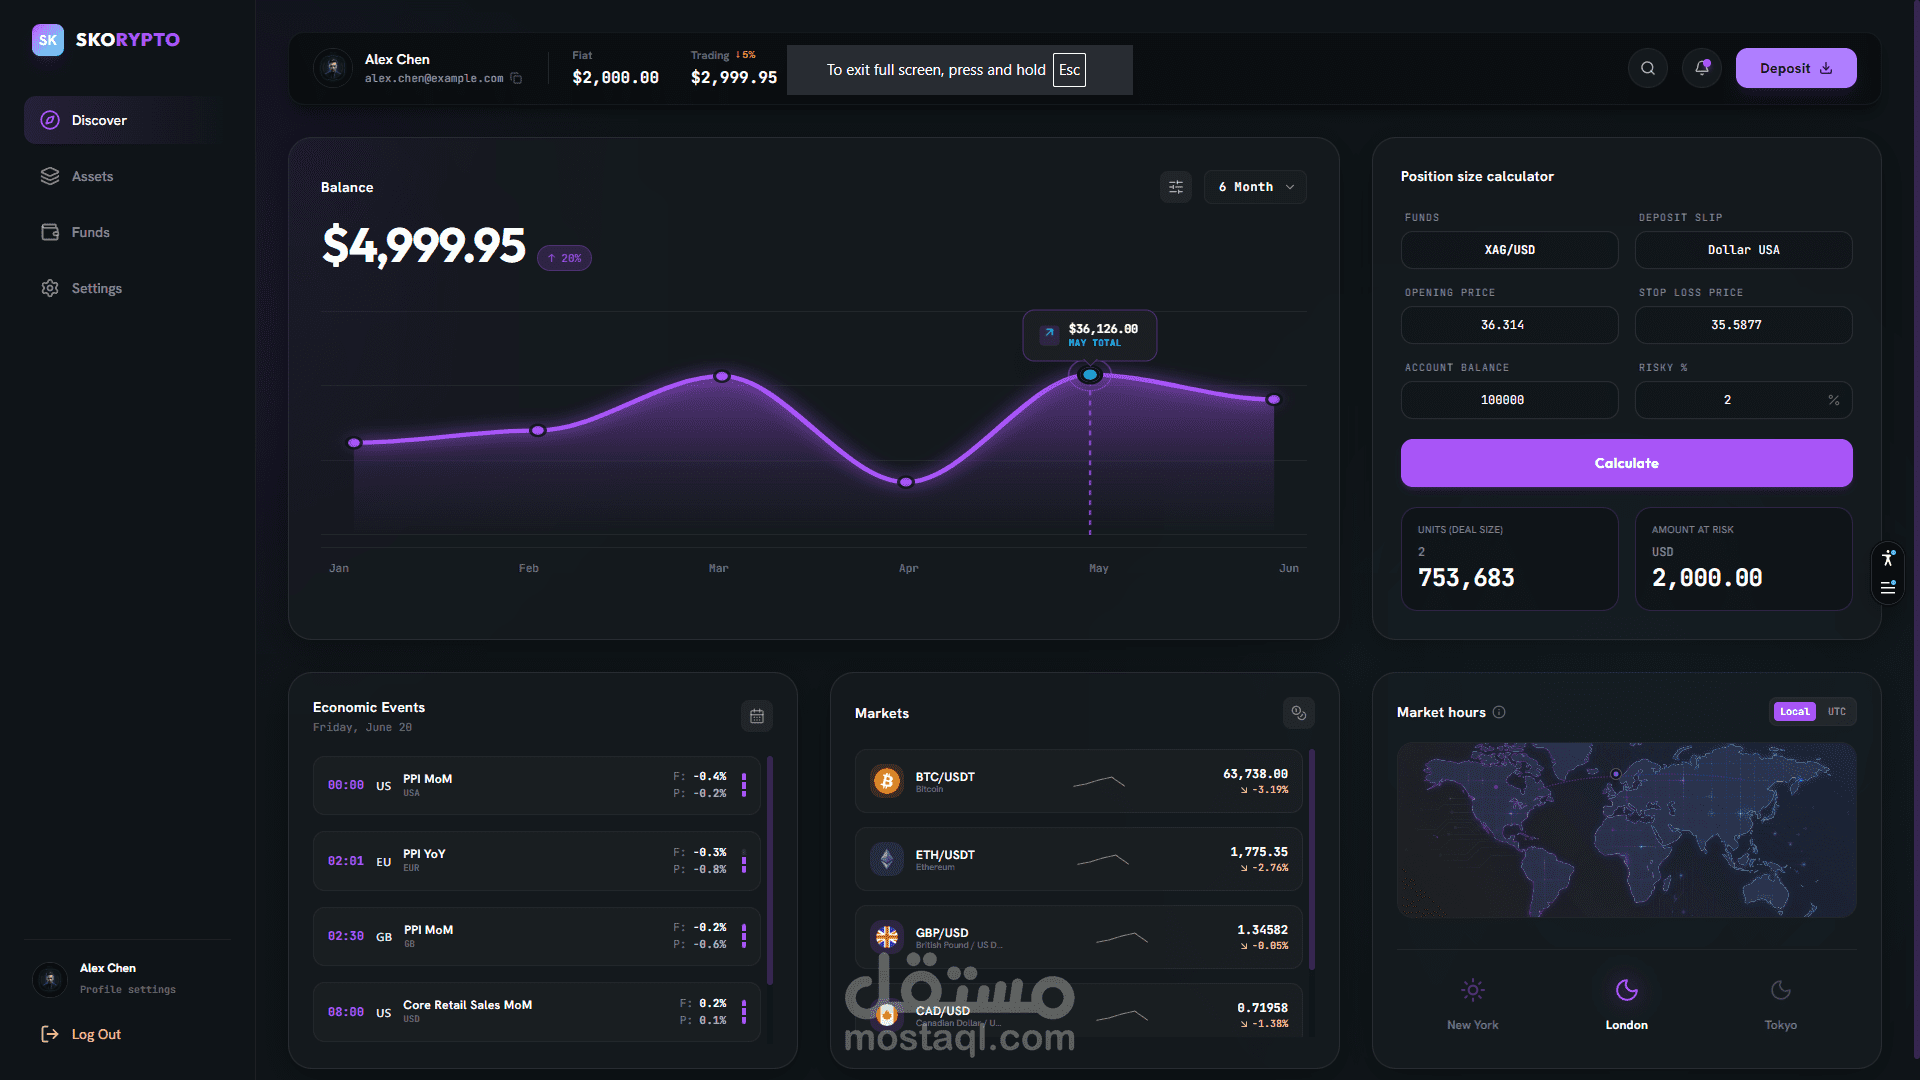Click the April data point on chart
Screen dimensions: 1920x1080
906,482
